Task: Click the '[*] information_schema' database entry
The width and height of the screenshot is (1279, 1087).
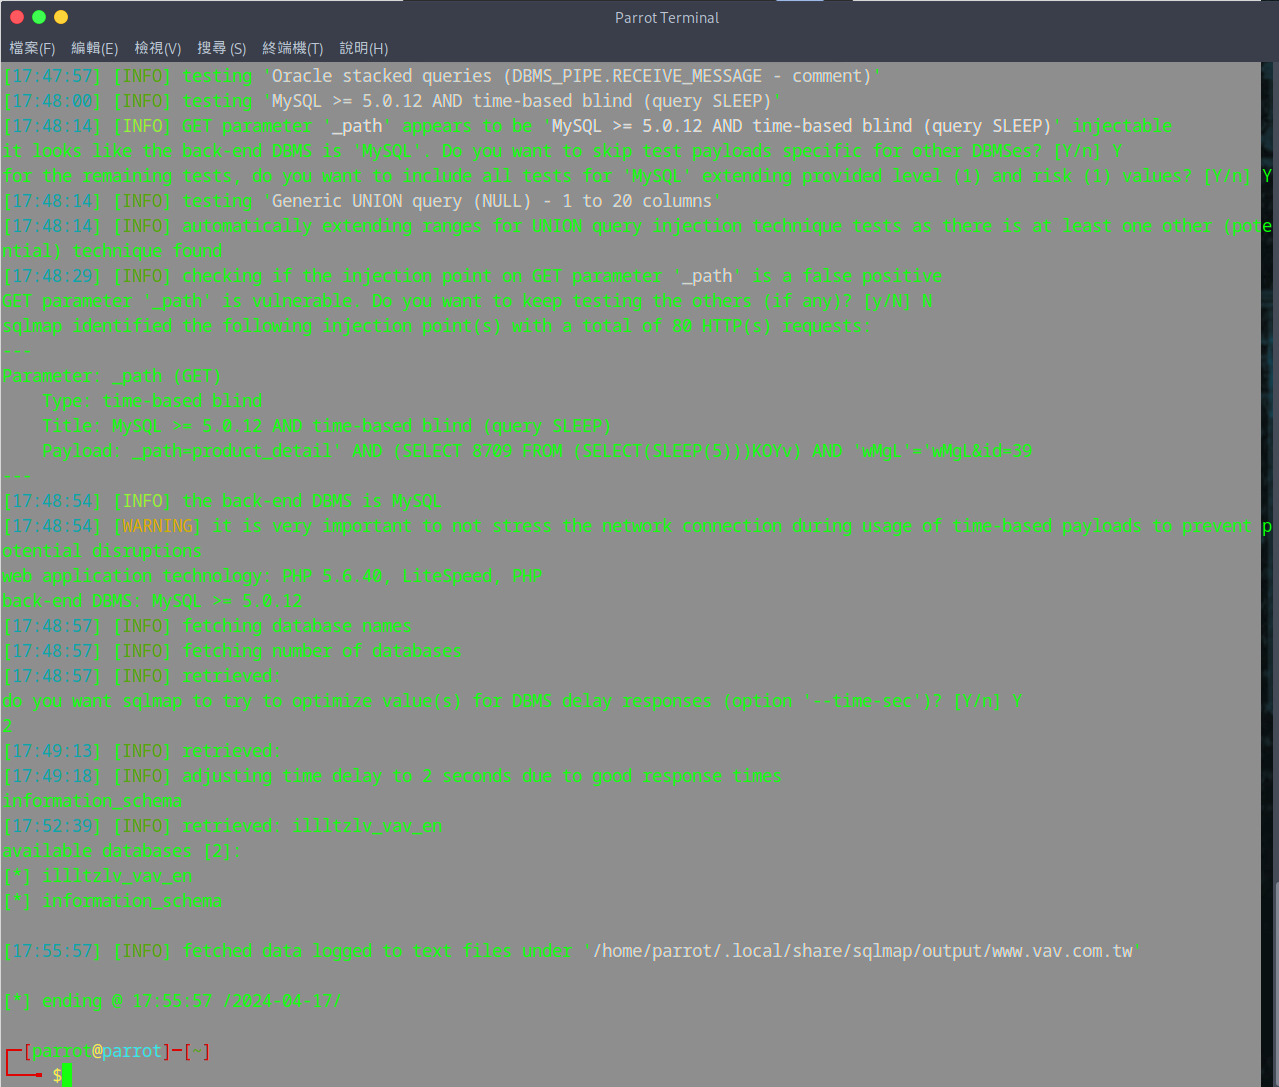Action: 112,901
